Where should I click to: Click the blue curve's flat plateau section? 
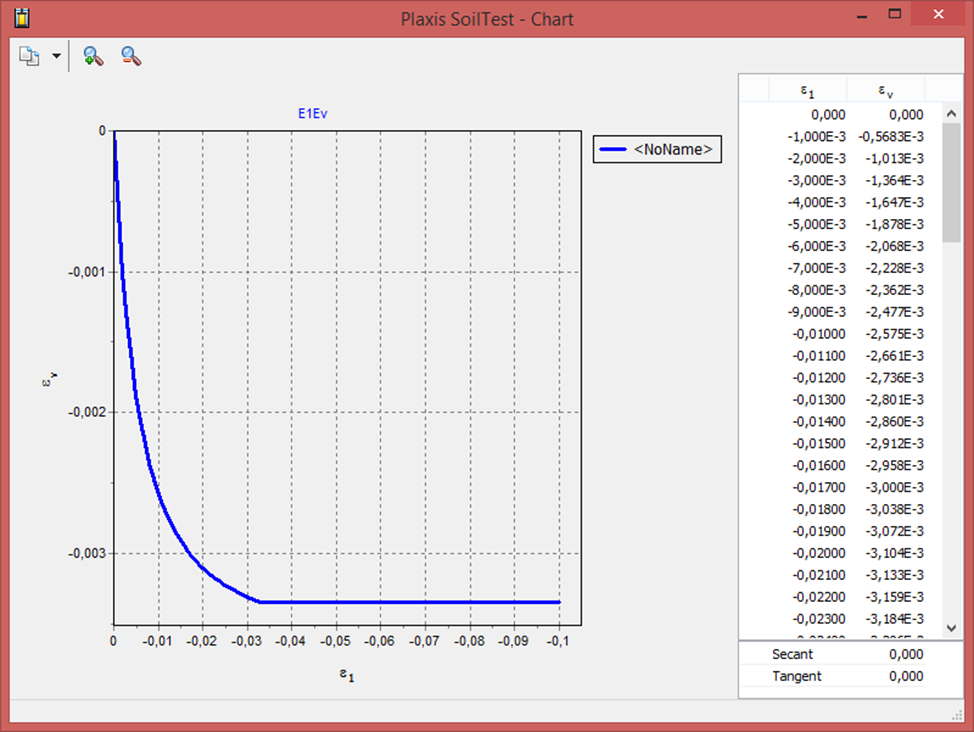[x=420, y=602]
